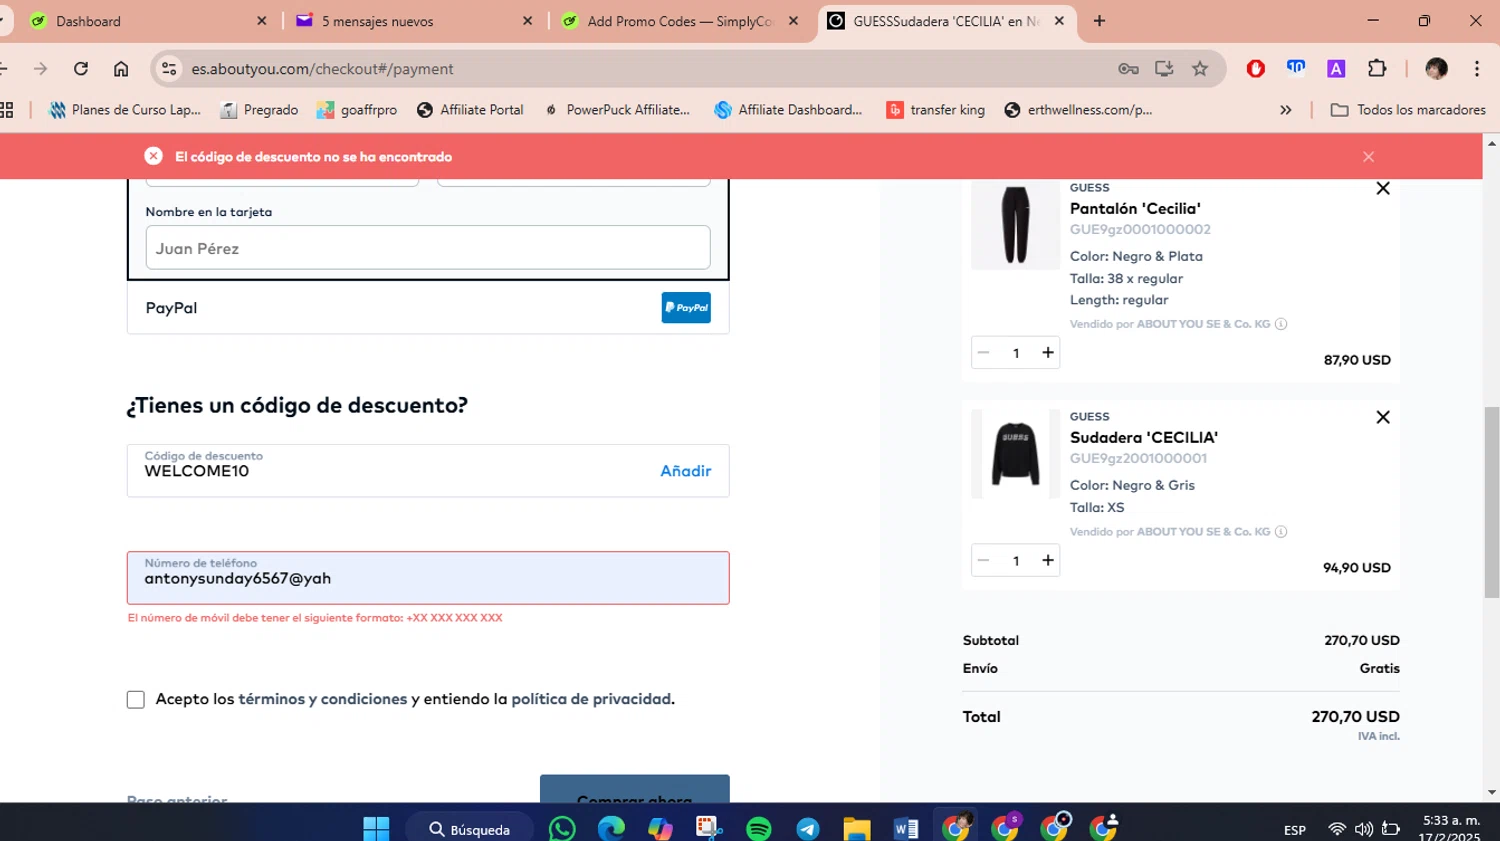Accept the terms and conditions checkbox

136,700
